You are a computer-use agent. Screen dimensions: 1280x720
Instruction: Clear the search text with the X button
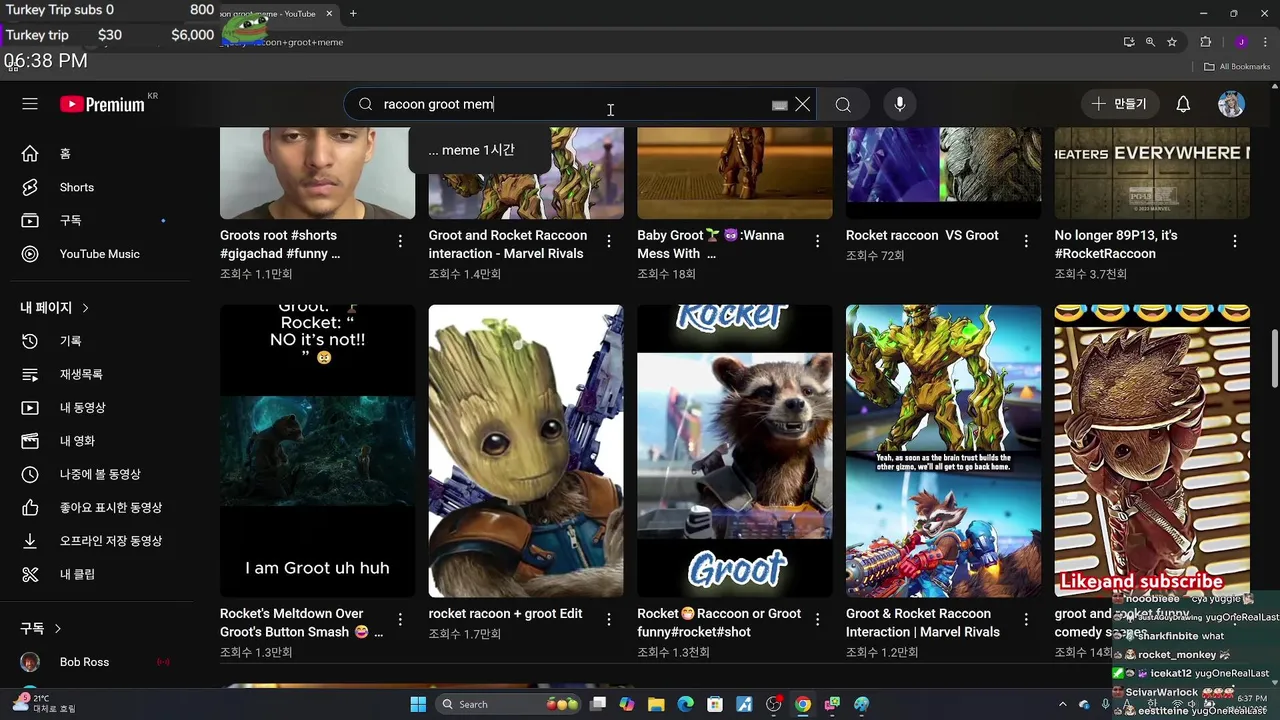[802, 104]
